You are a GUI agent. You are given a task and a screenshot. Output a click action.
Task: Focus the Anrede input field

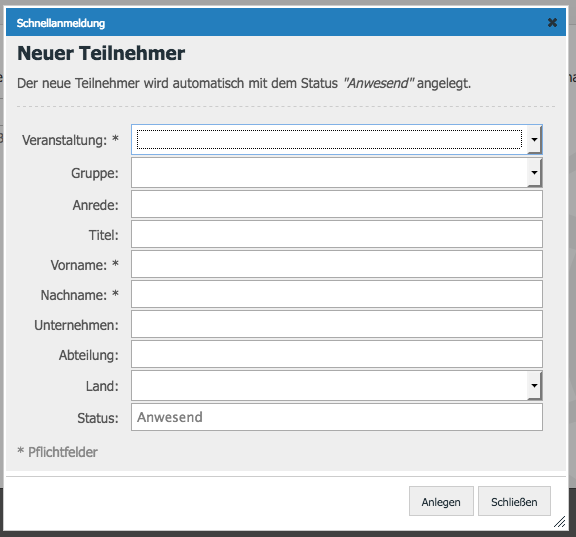click(337, 204)
